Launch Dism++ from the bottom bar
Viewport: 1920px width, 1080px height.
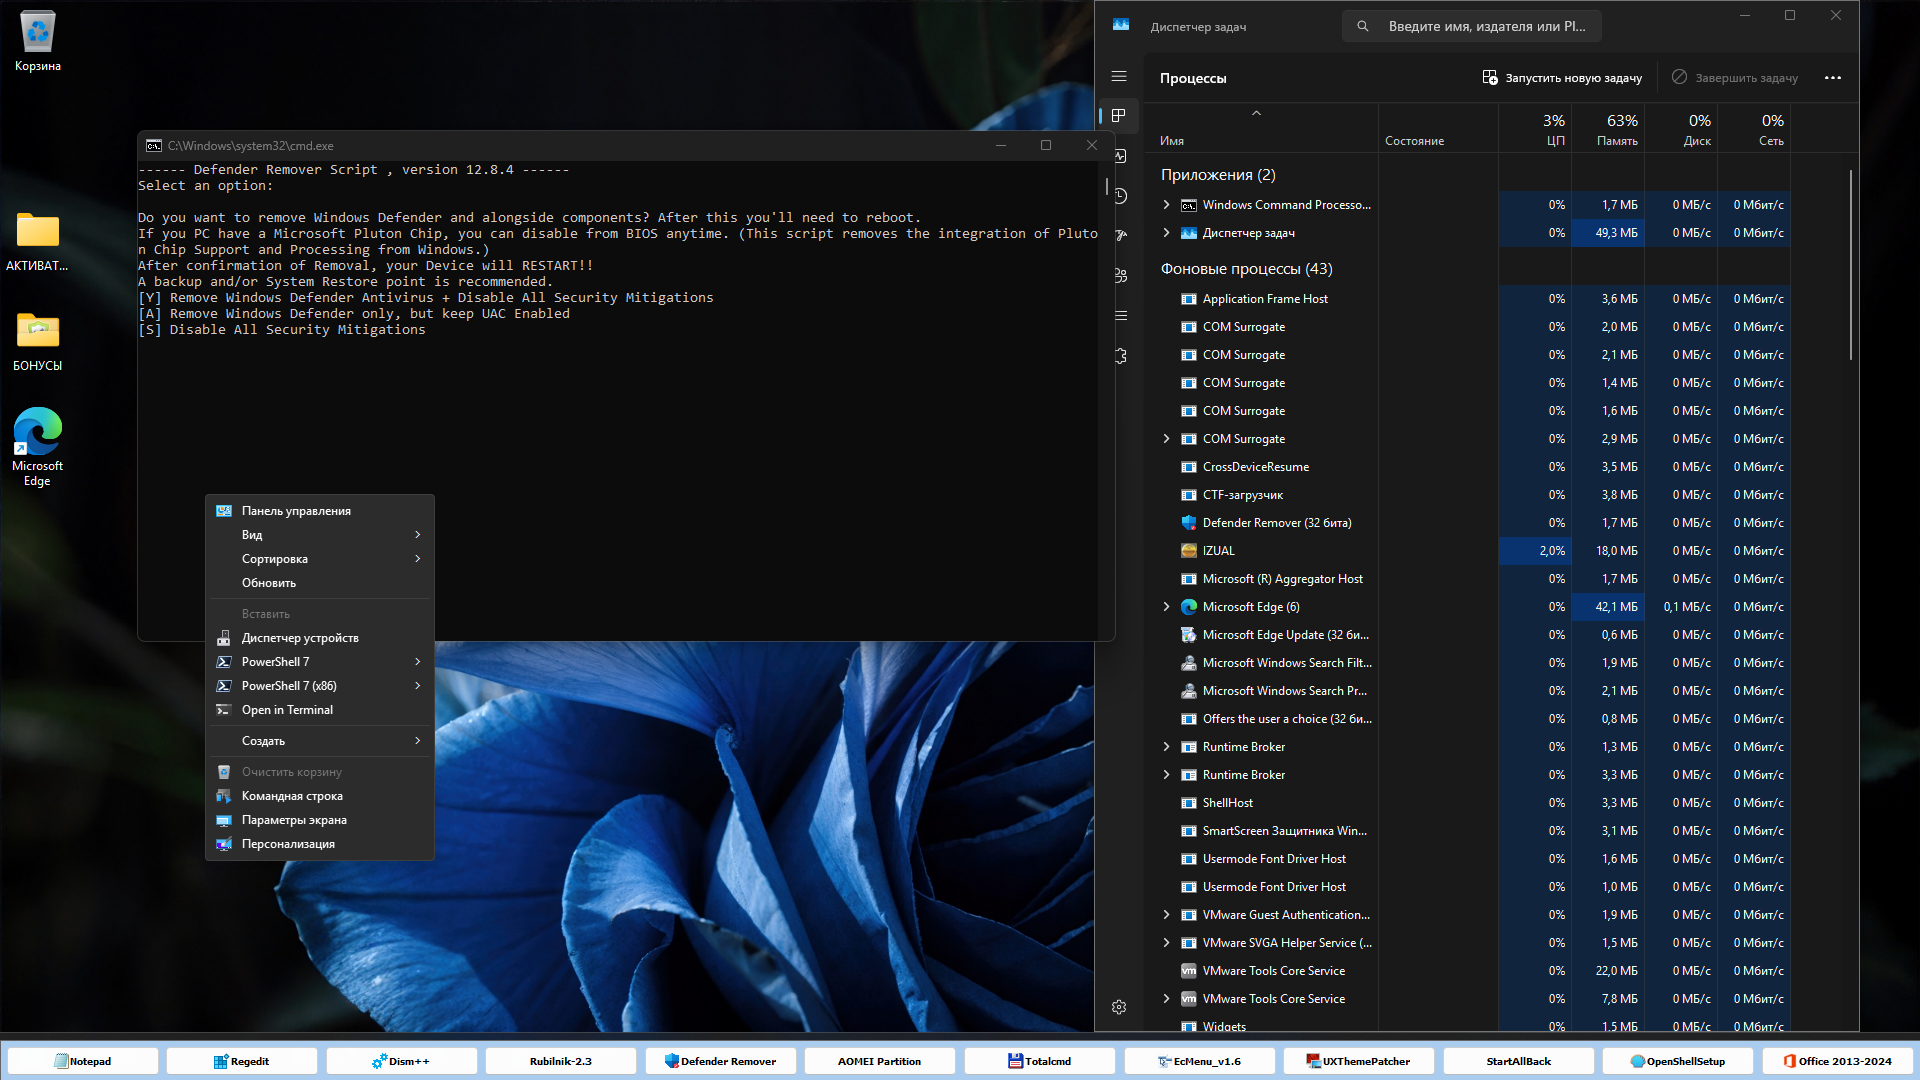[x=401, y=1061]
